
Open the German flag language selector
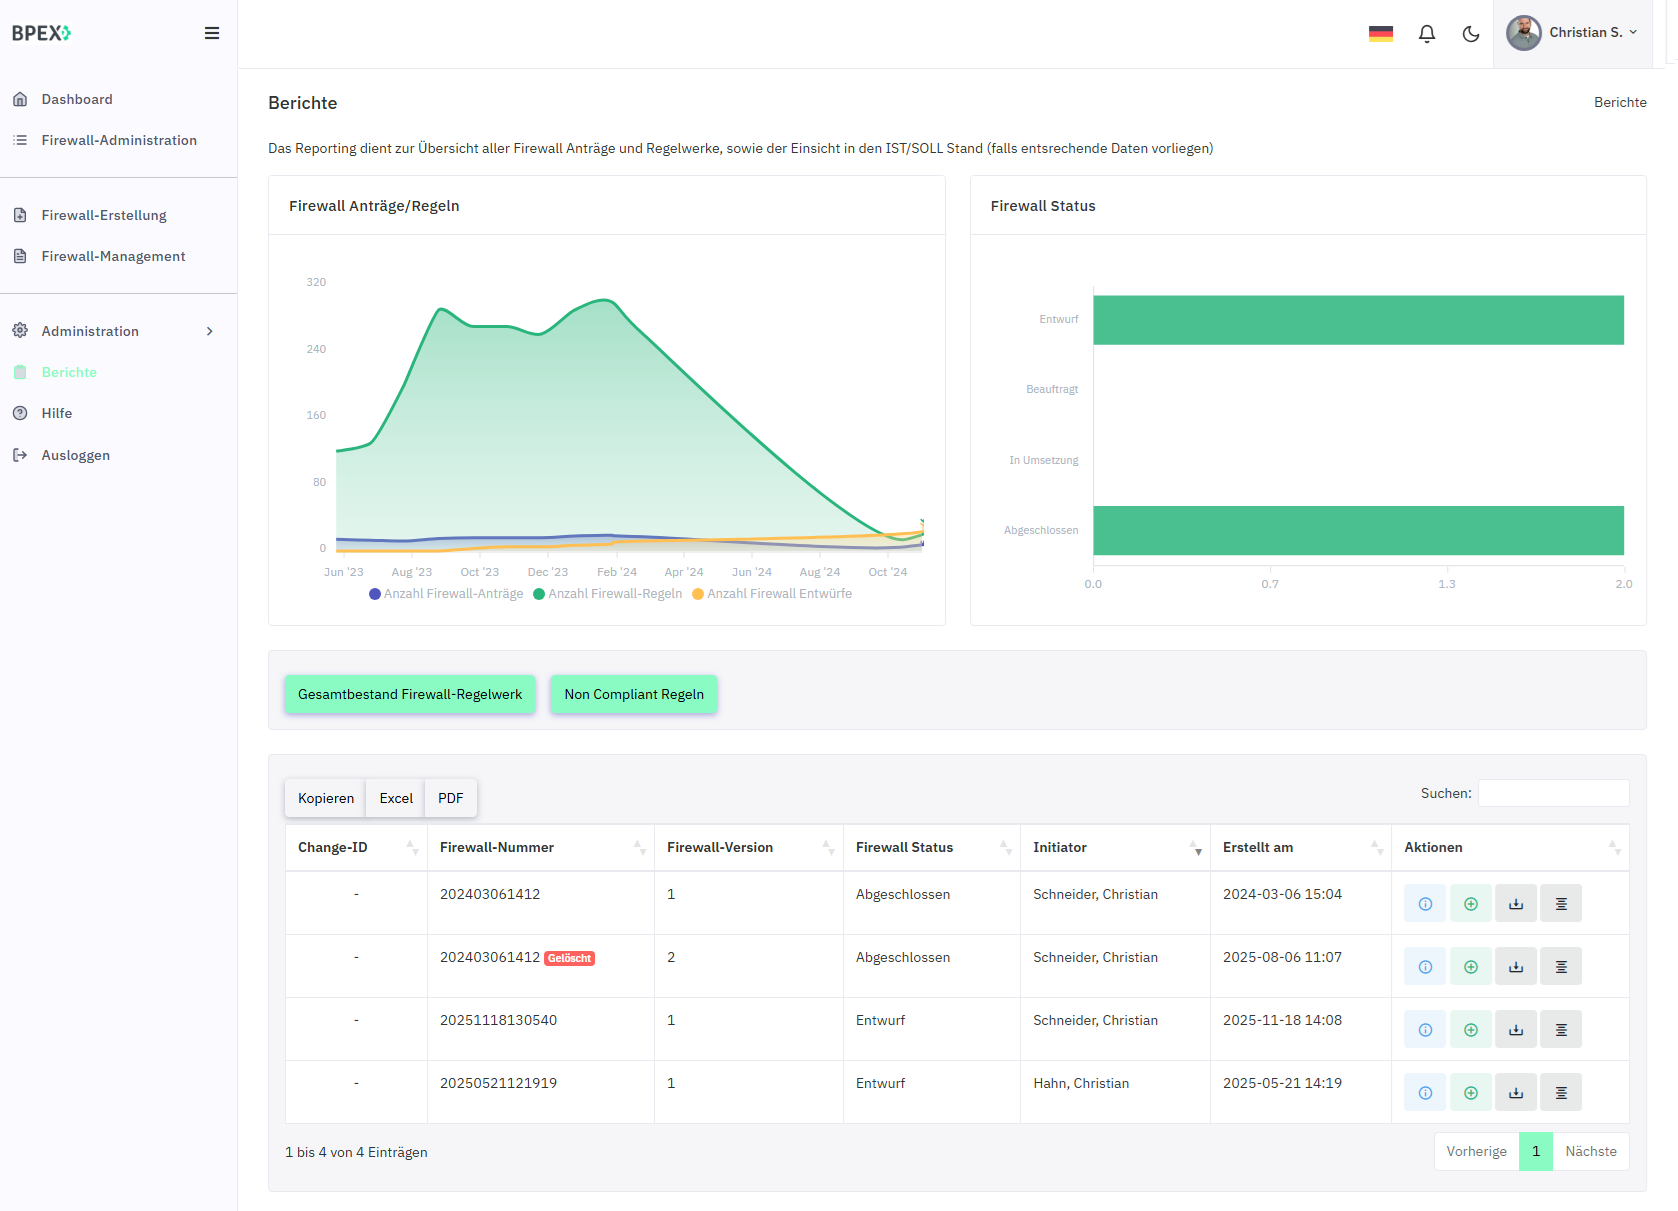point(1381,34)
